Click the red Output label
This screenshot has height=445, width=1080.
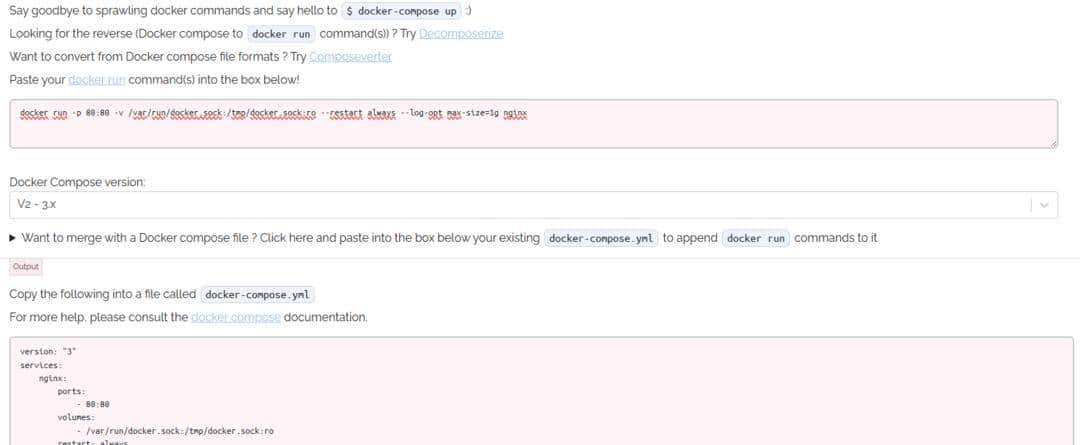click(x=26, y=267)
